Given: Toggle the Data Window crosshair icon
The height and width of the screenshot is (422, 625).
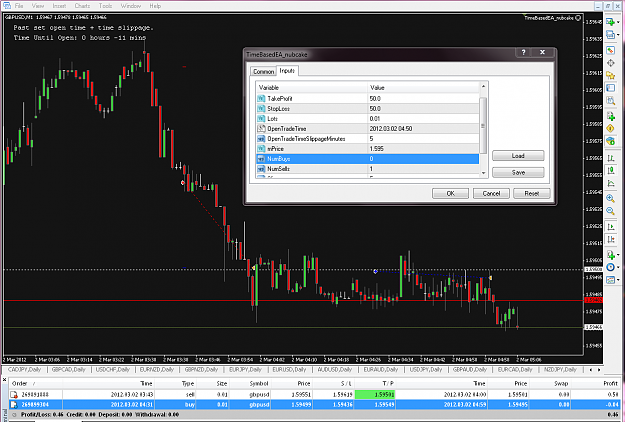Looking at the screenshot, I should (x=610, y=63).
